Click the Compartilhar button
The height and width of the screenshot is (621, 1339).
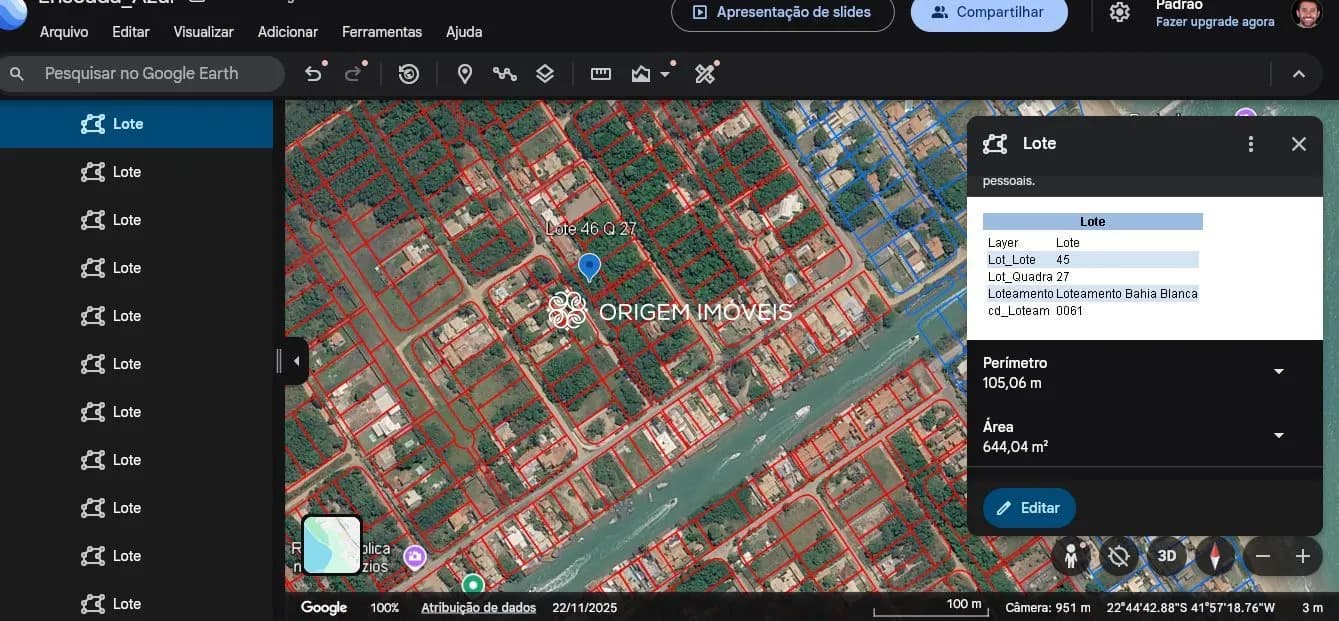(x=989, y=14)
